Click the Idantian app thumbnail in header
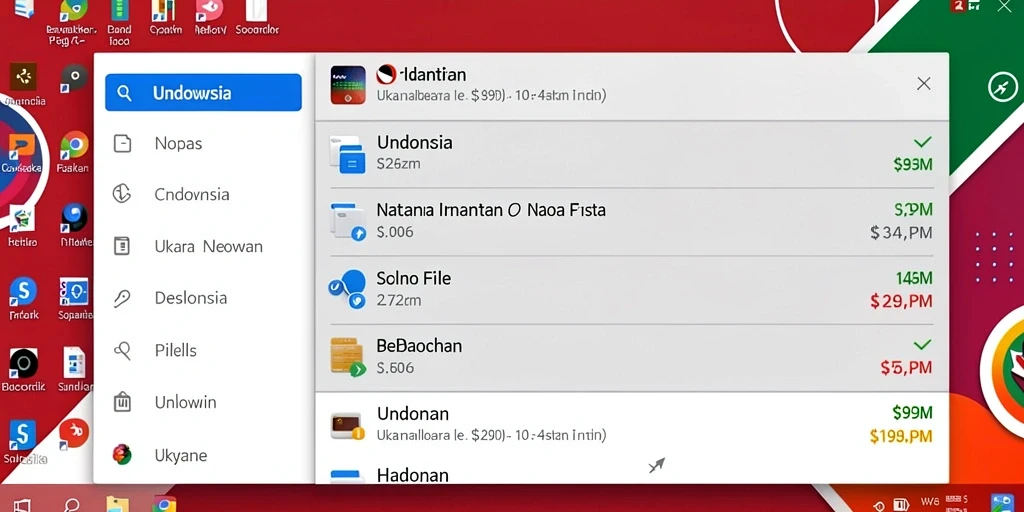 (348, 85)
